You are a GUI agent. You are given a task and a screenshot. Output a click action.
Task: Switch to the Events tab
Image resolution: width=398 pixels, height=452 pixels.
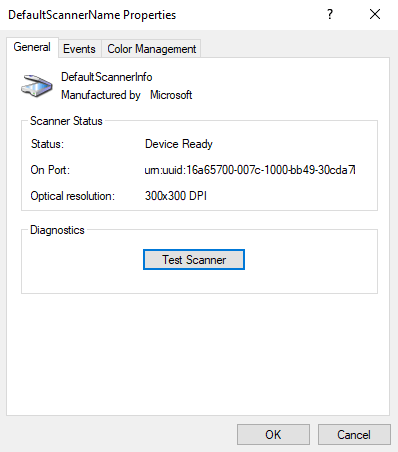point(79,49)
